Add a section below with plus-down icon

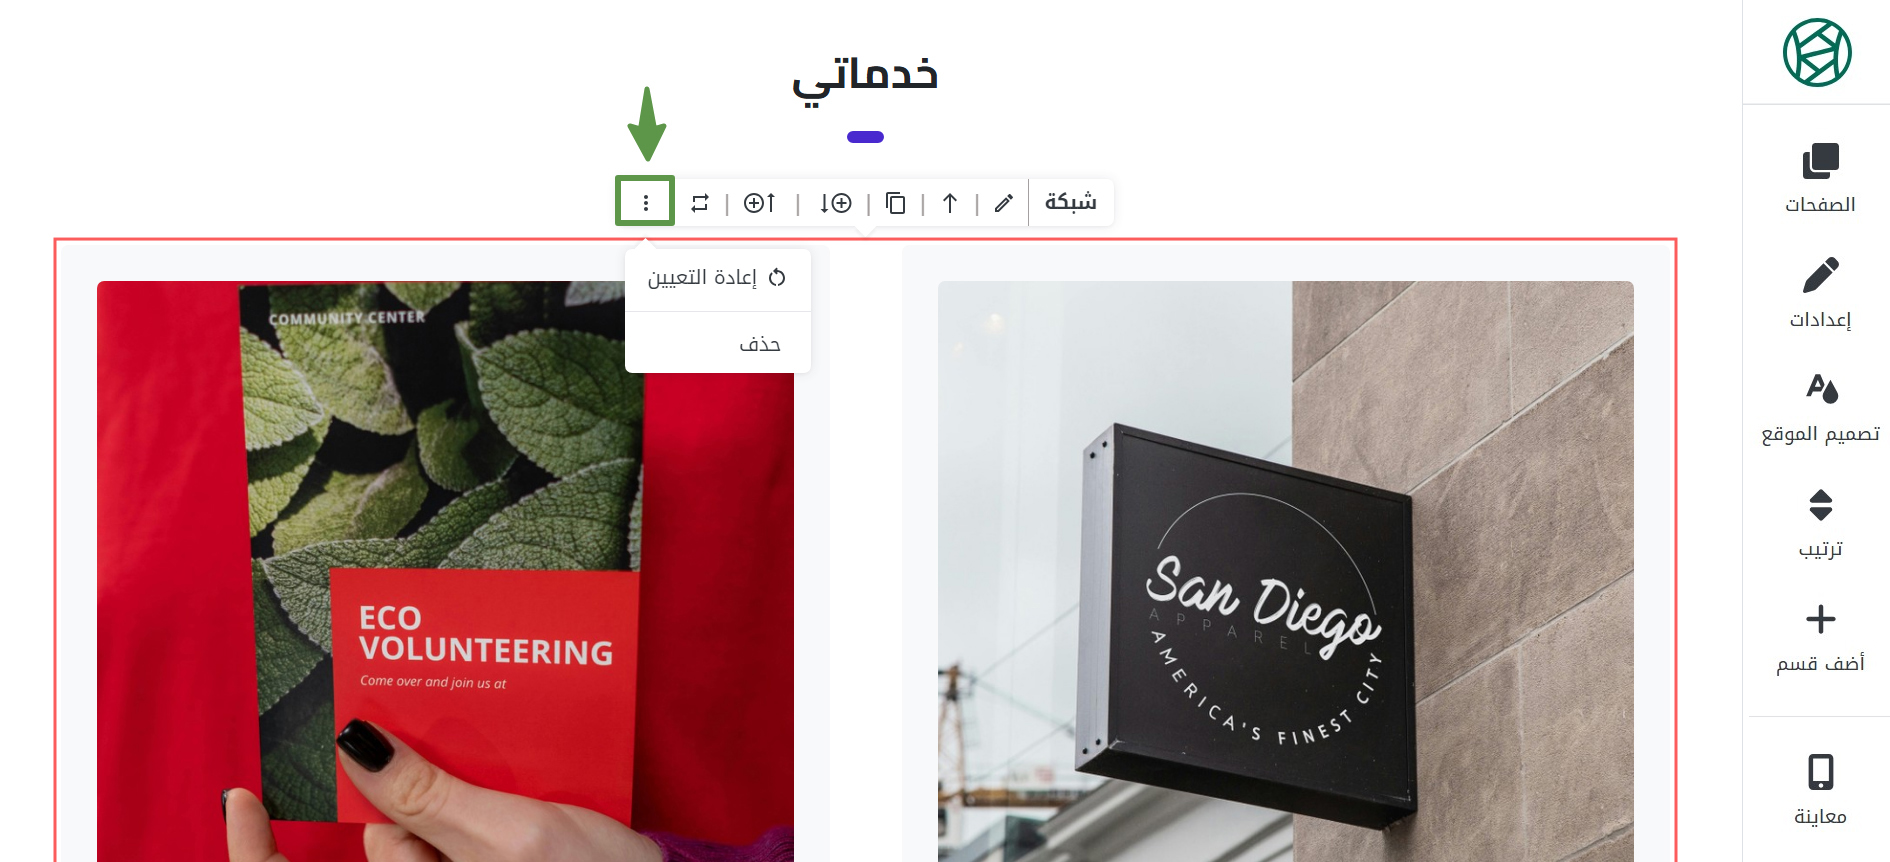835,203
